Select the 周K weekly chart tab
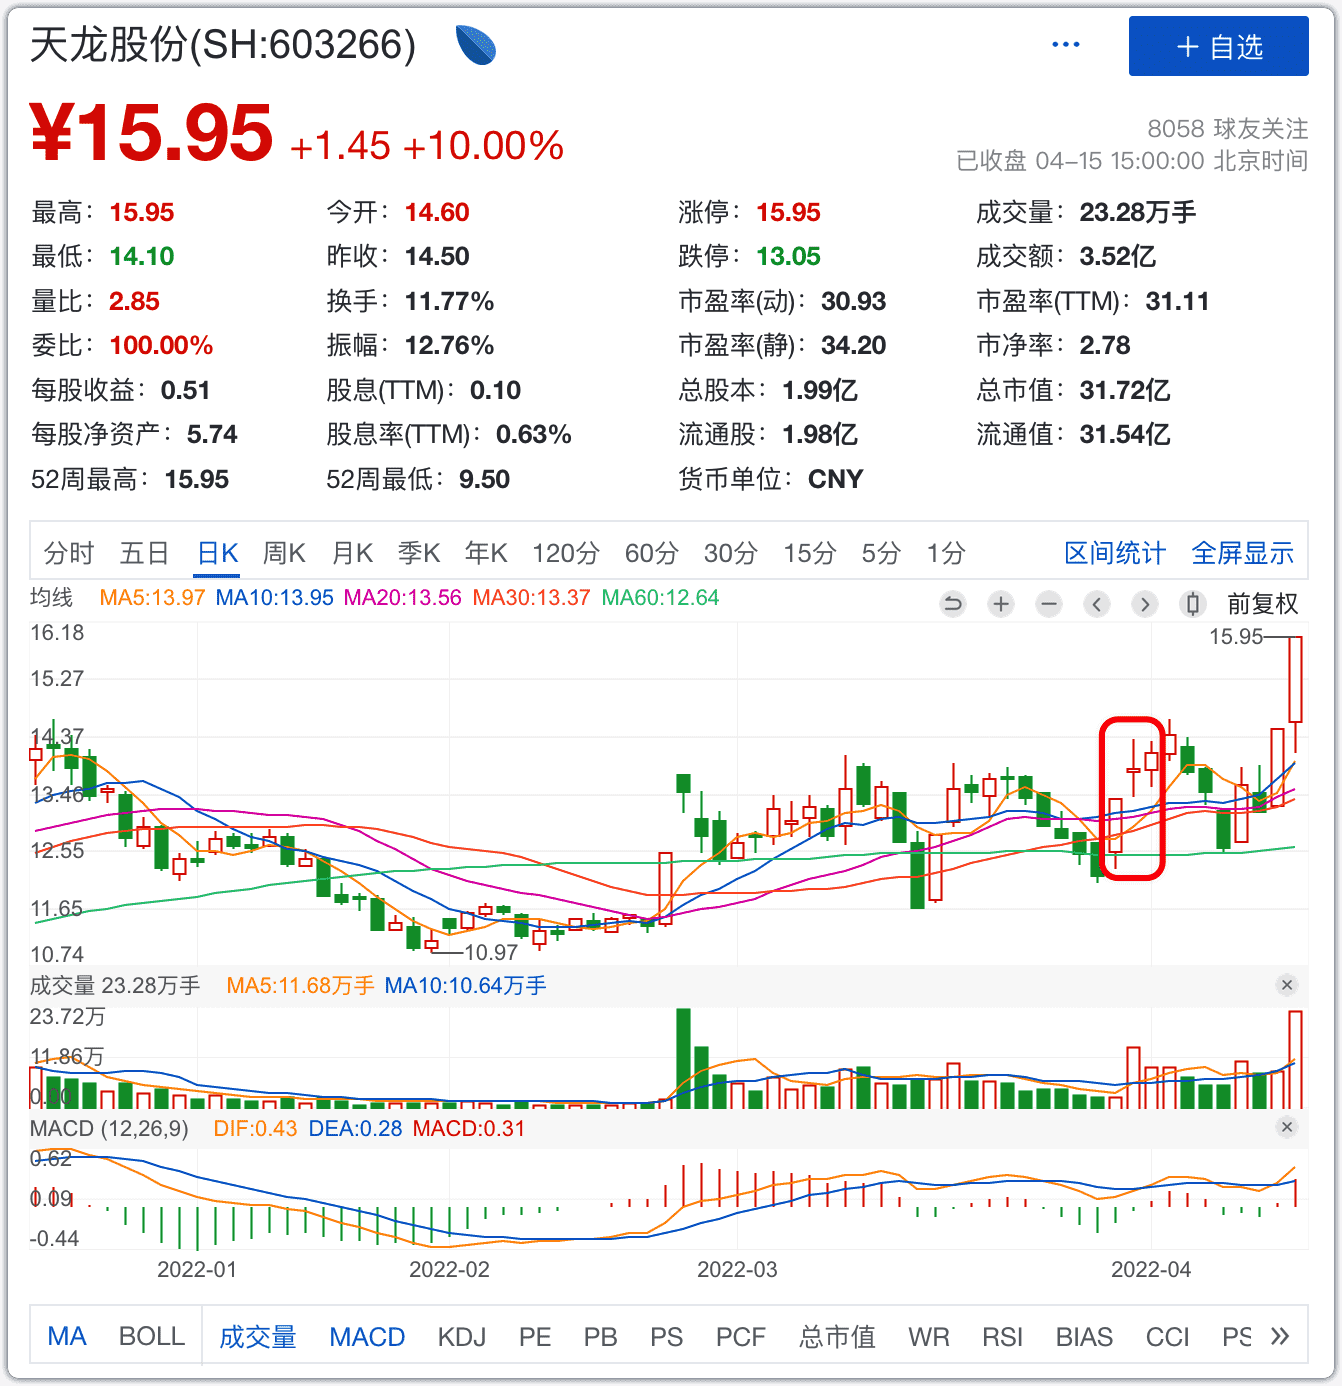This screenshot has width=1342, height=1386. pos(284,553)
